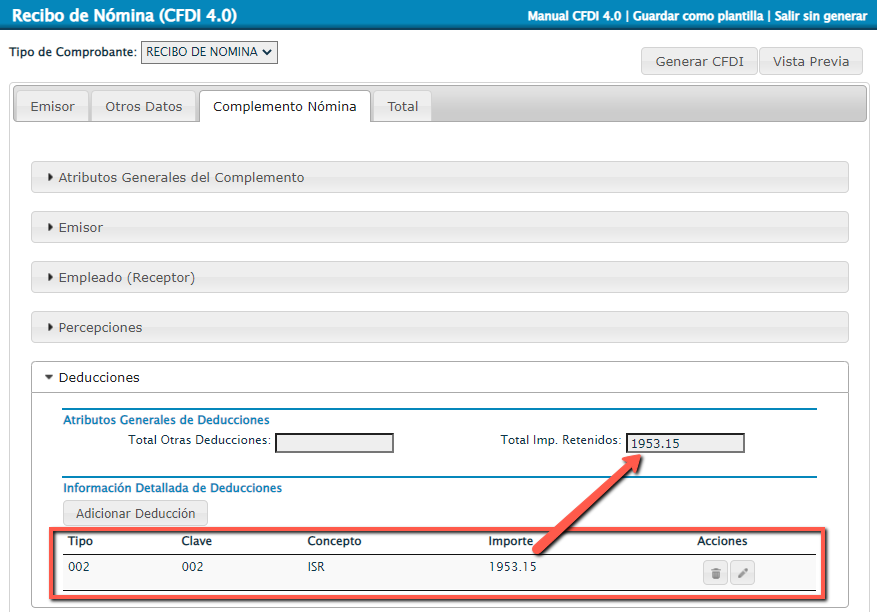This screenshot has width=877, height=612.
Task: Open the Manual CFDI 4.0 link
Action: pyautogui.click(x=574, y=16)
